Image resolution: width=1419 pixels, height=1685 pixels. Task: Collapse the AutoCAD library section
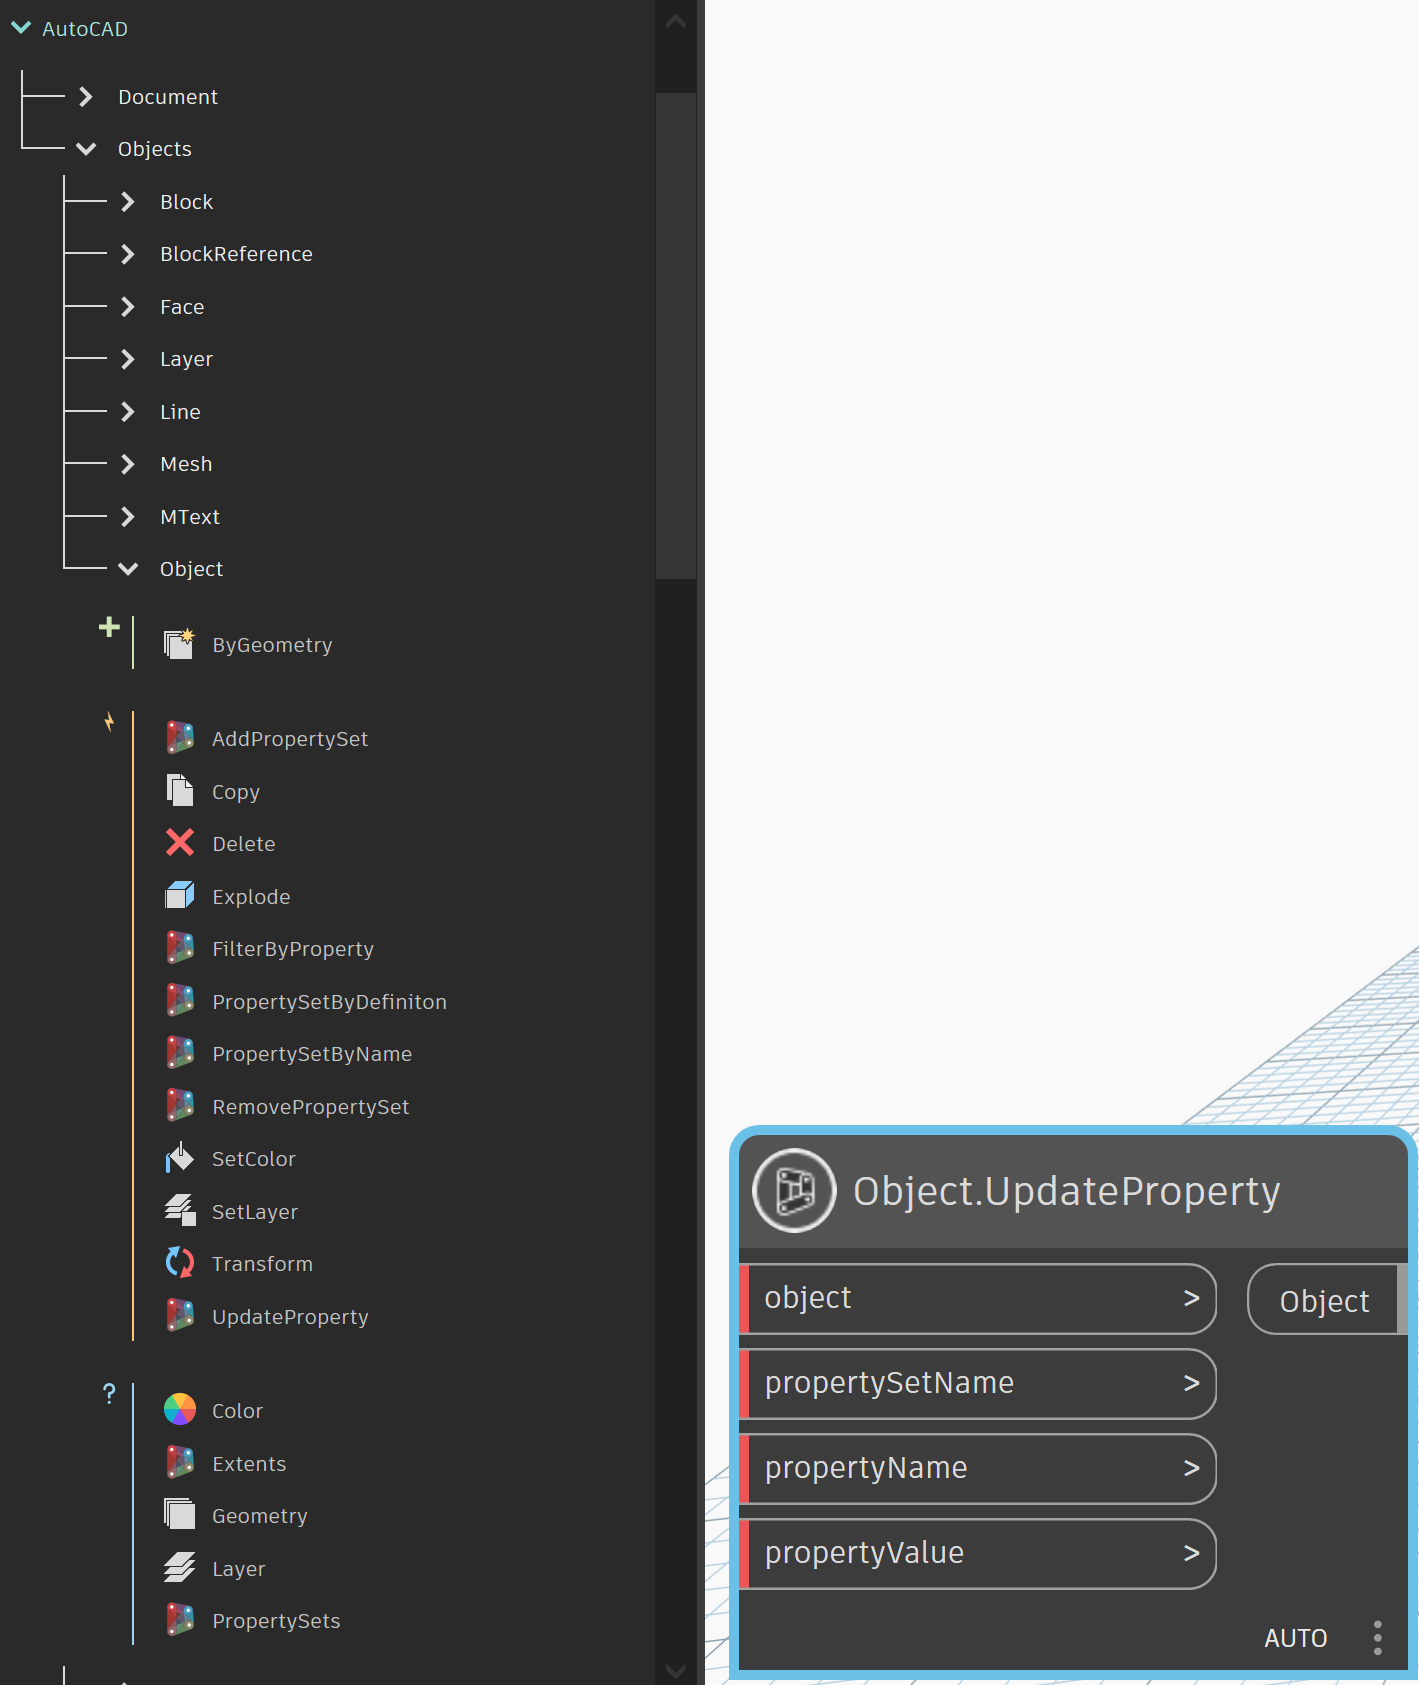point(21,28)
